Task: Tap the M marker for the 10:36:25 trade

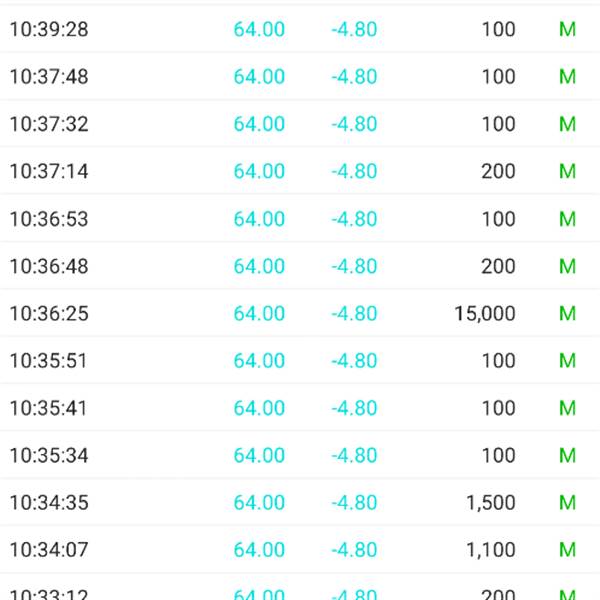Action: point(567,314)
